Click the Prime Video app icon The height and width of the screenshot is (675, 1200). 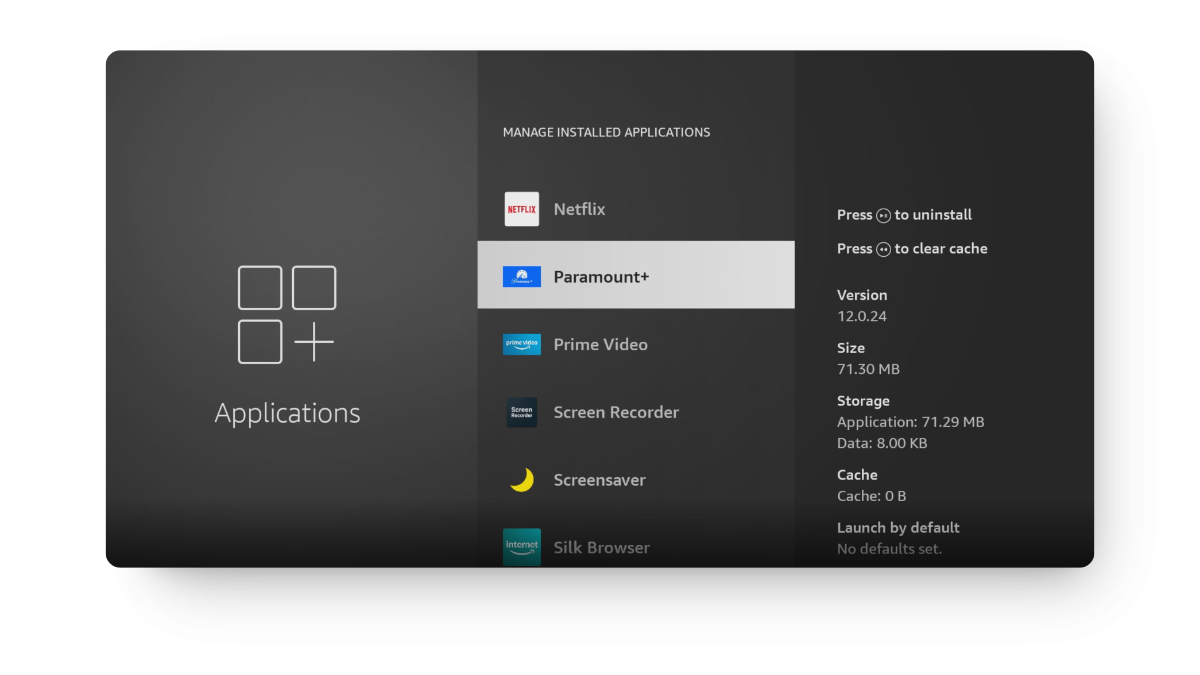tap(521, 344)
